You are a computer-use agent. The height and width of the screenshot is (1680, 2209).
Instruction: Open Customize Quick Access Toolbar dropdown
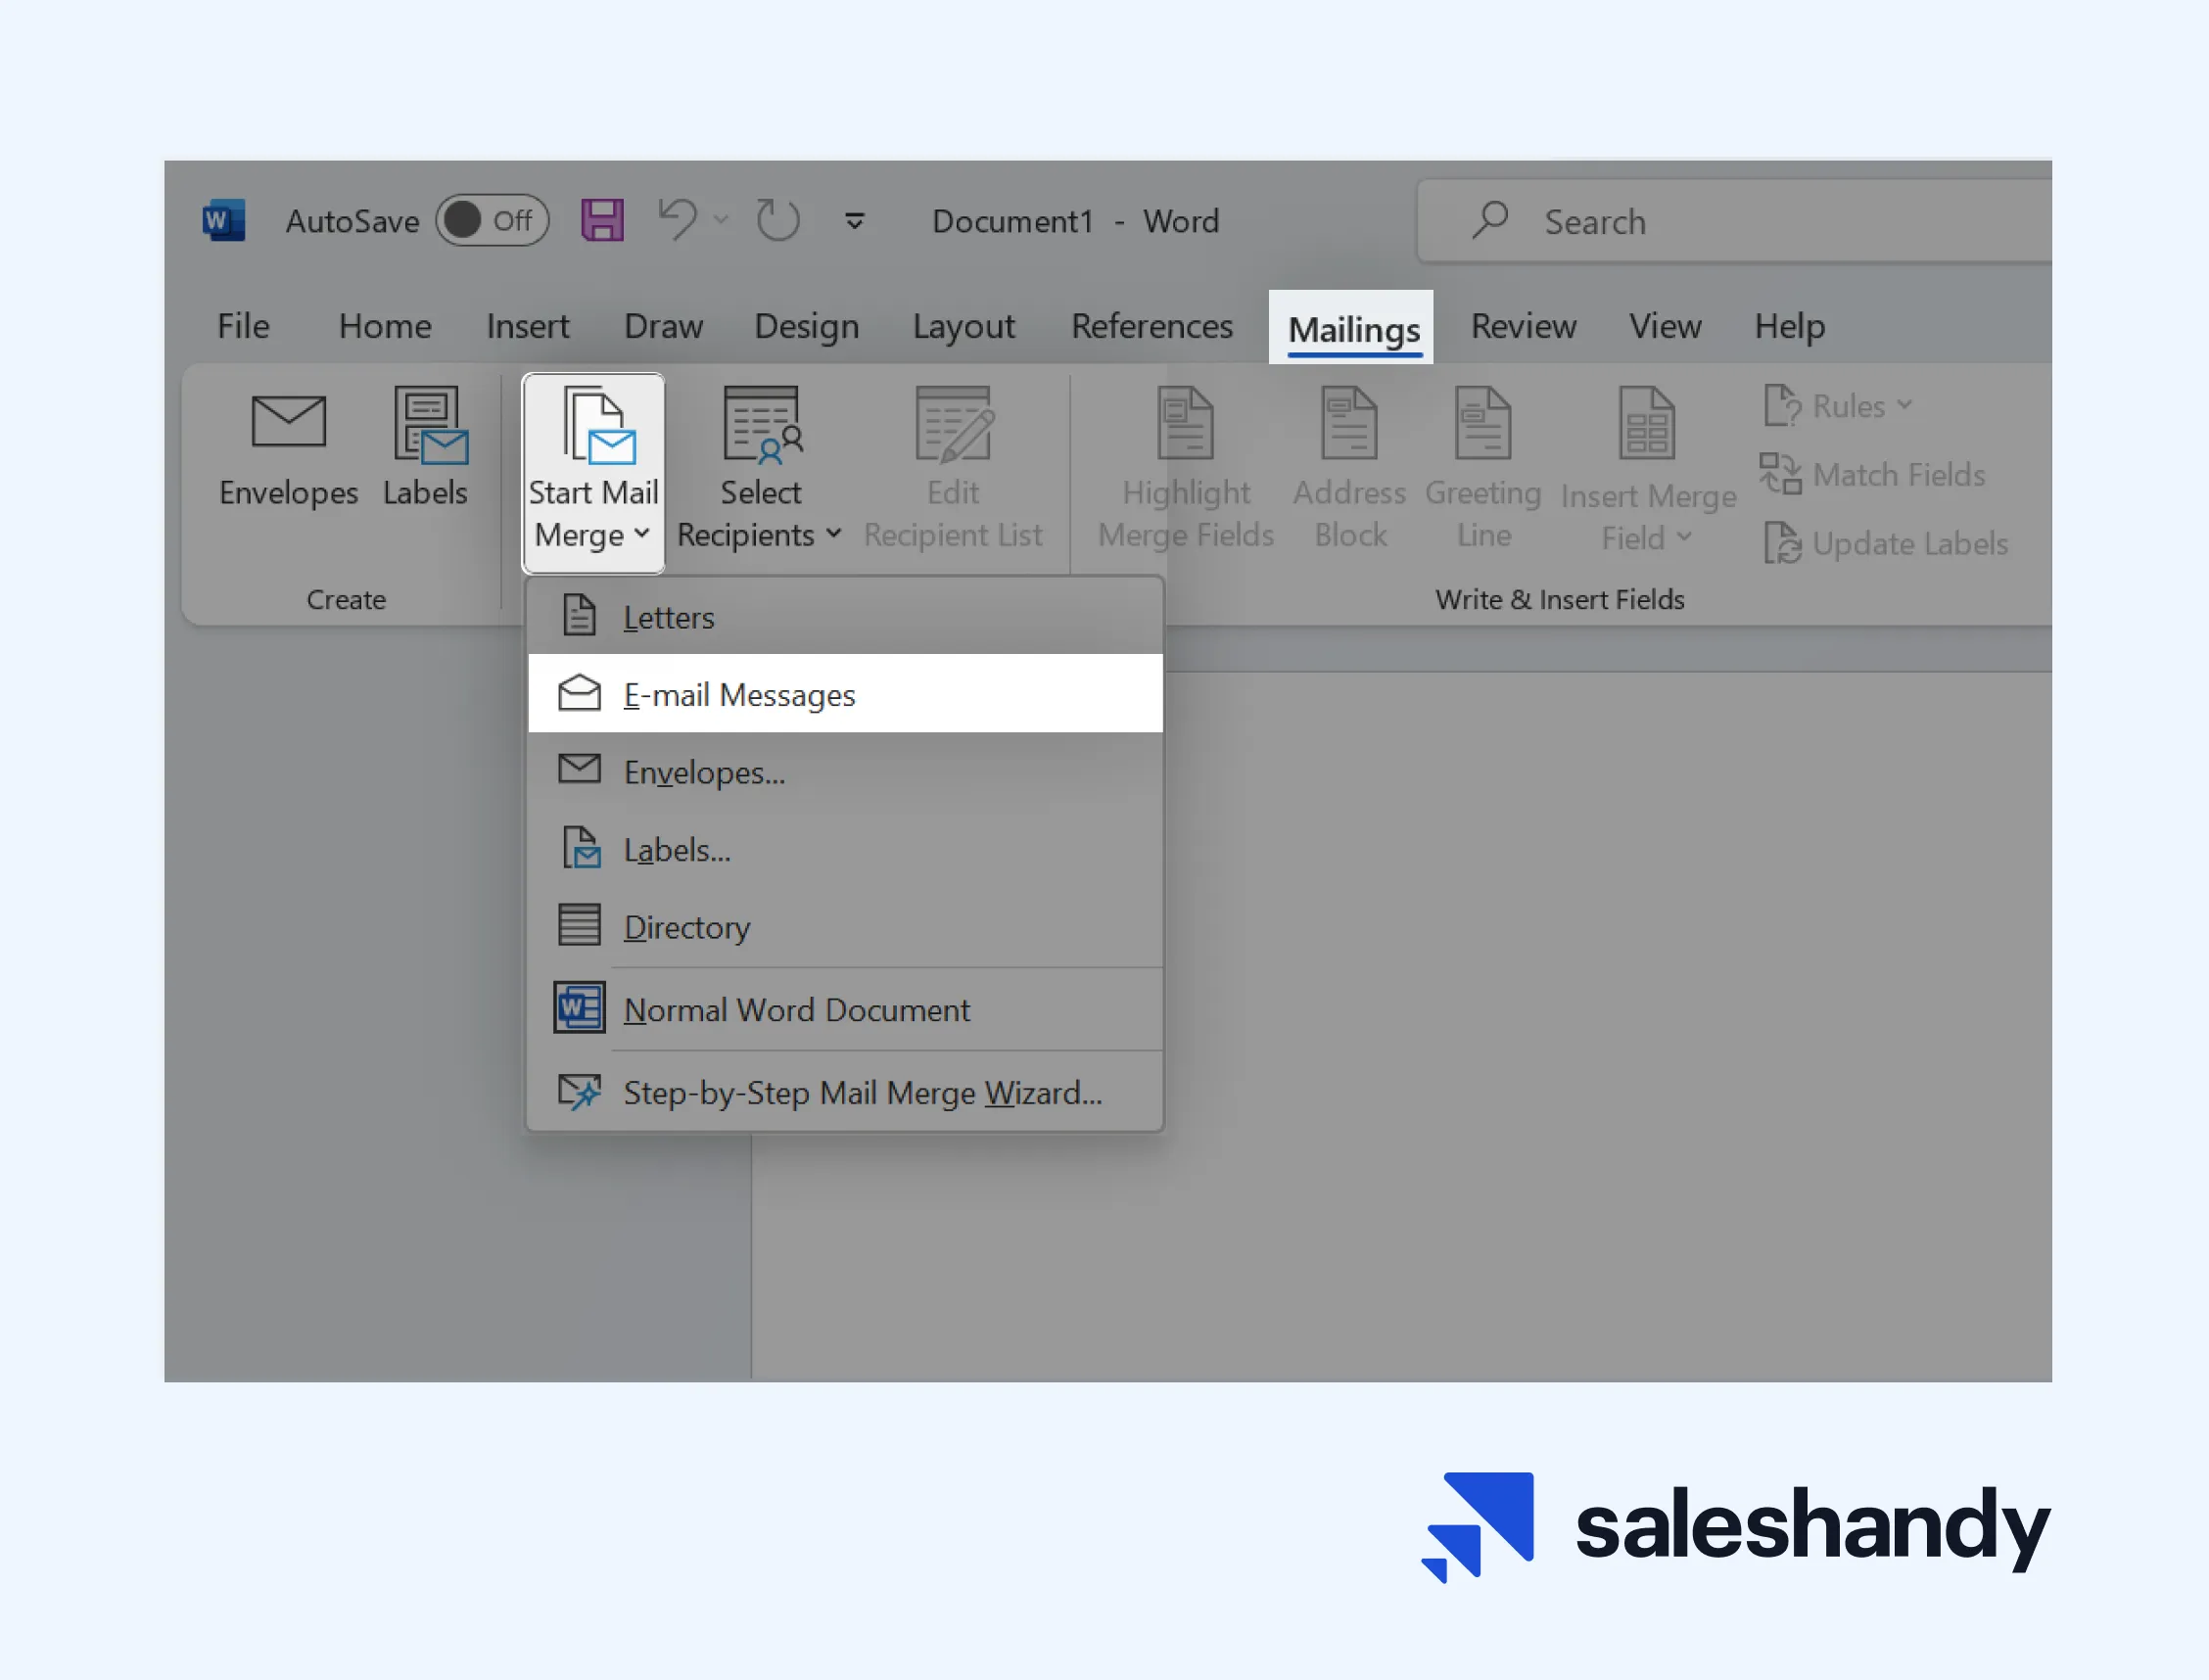854,220
